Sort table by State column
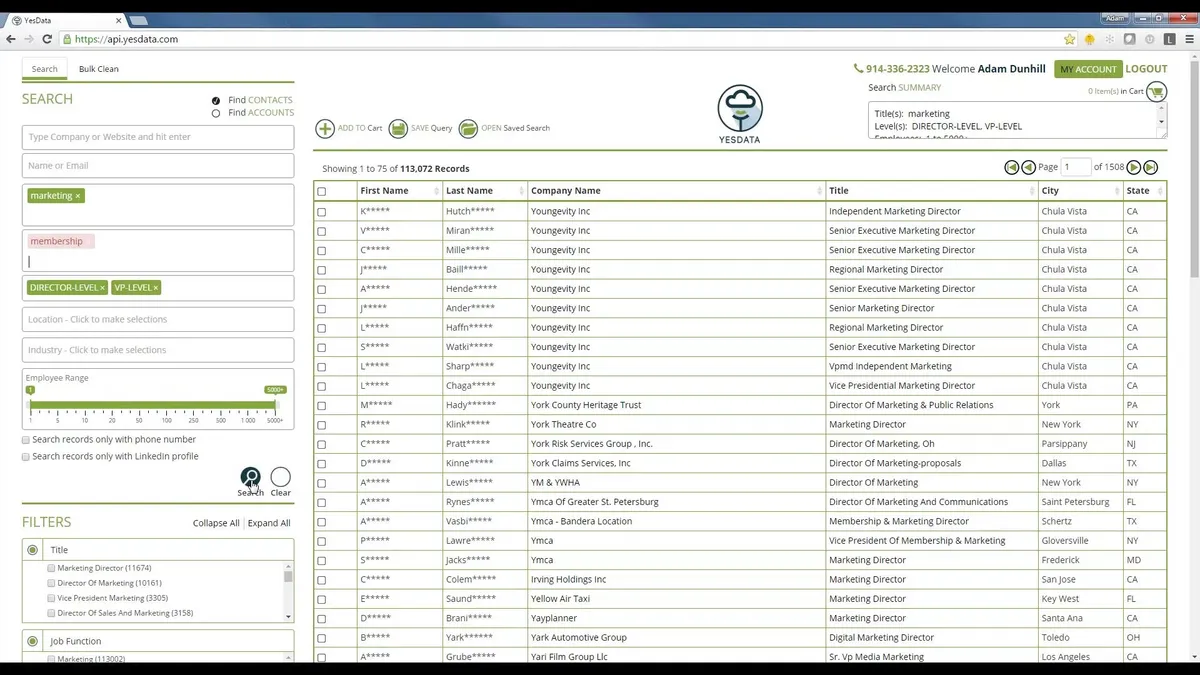The width and height of the screenshot is (1200, 675). point(1145,191)
